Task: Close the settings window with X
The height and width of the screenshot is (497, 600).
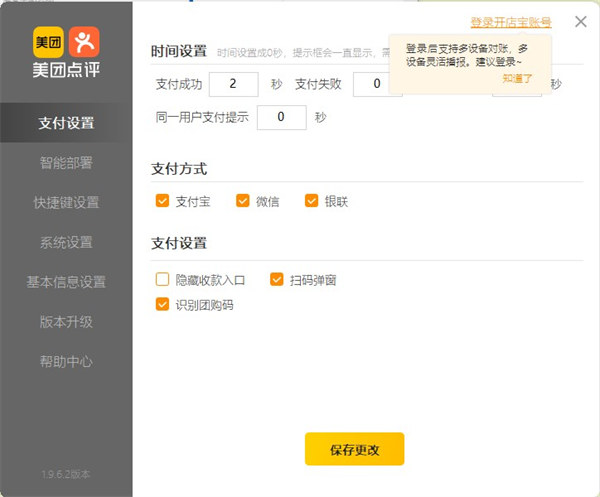Action: (x=581, y=21)
